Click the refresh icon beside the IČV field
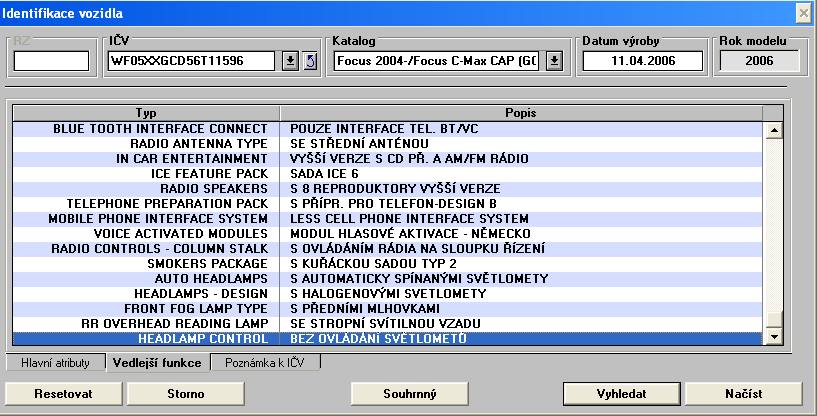 pos(310,62)
